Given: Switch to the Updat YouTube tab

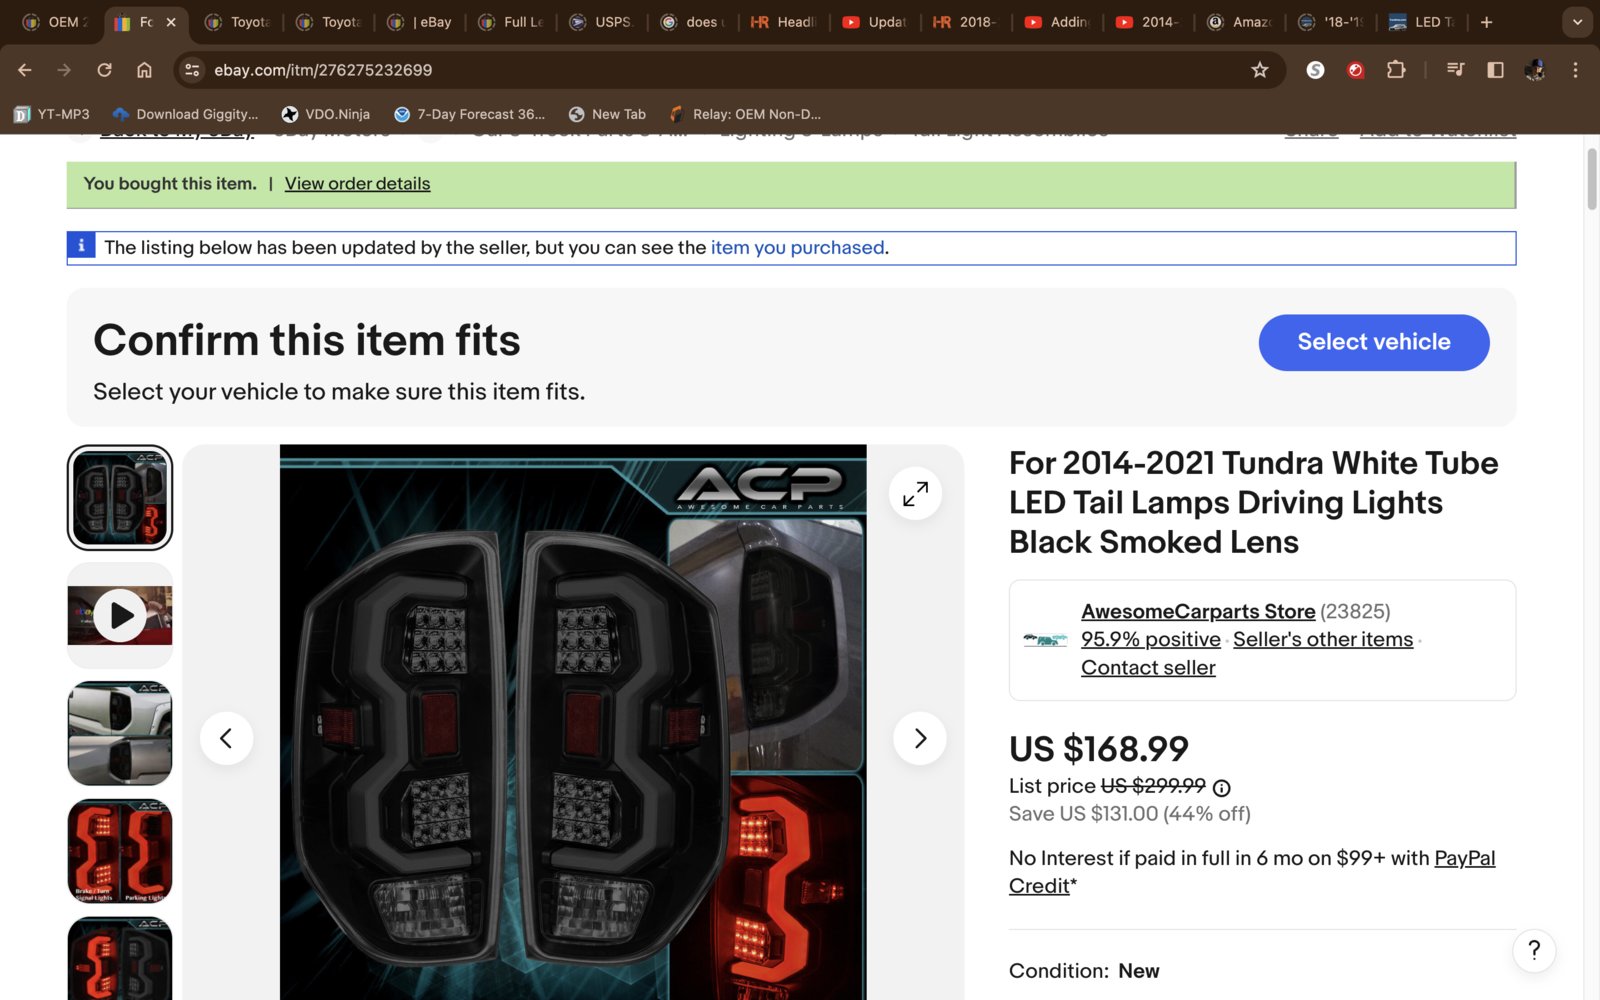Looking at the screenshot, I should [875, 22].
